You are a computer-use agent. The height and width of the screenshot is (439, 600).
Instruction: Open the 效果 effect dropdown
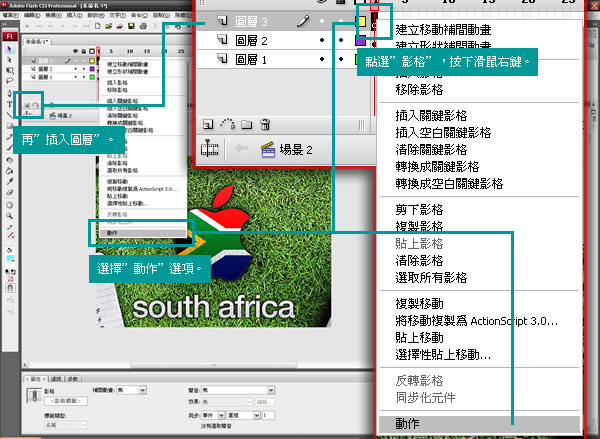pyautogui.click(x=227, y=402)
